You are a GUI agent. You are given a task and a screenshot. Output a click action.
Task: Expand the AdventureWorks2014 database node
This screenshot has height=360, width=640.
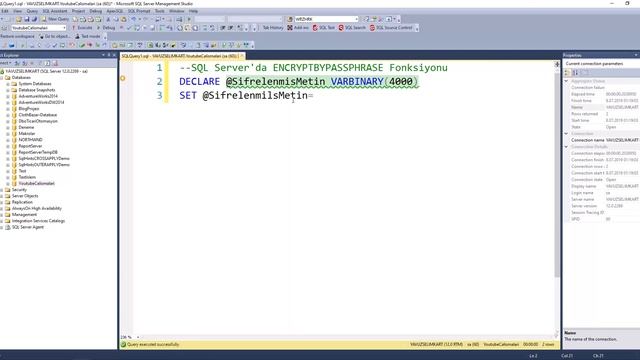coord(8,96)
